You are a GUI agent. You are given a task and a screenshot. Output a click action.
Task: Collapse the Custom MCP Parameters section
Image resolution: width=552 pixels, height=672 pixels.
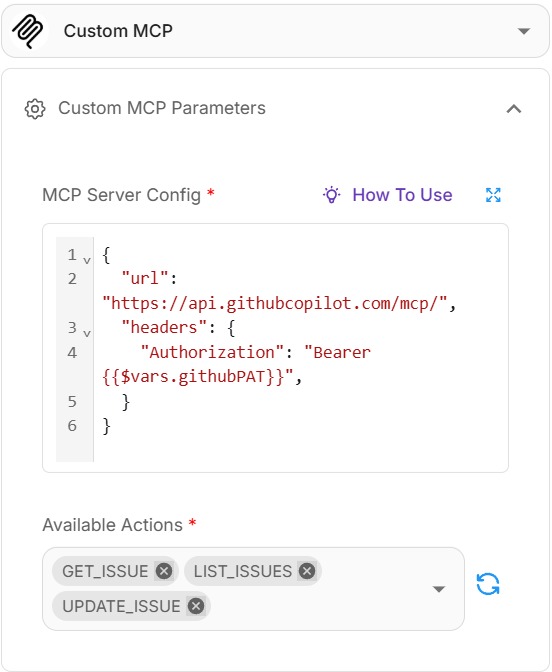514,109
